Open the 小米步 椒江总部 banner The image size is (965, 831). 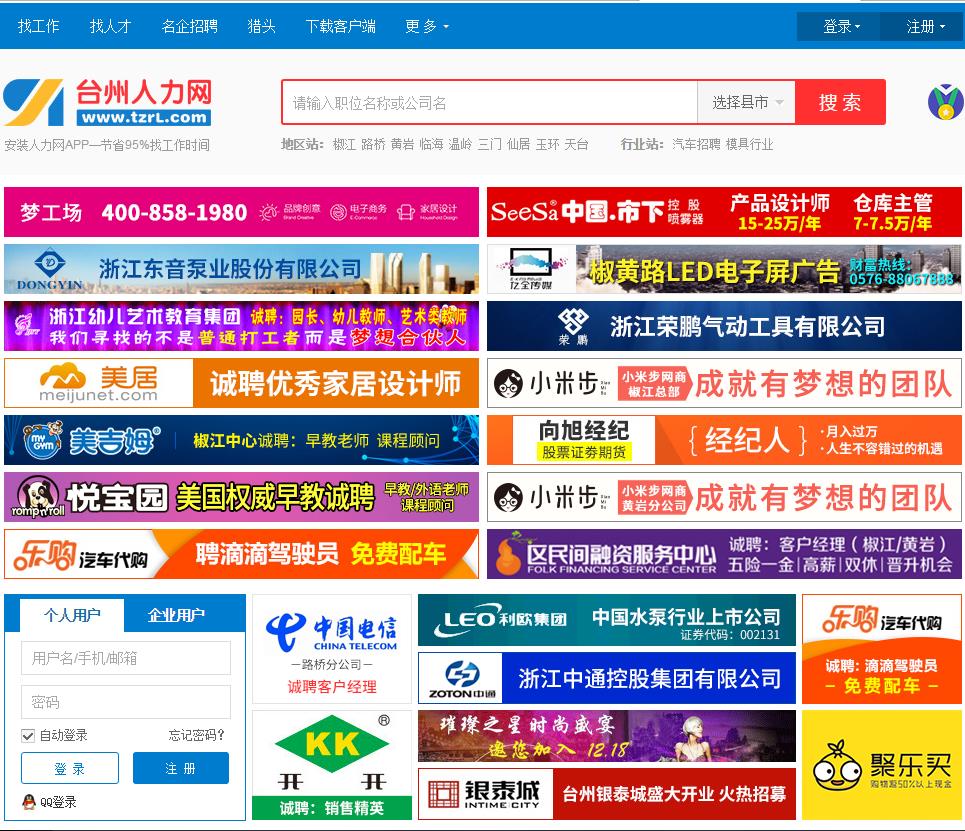(724, 383)
